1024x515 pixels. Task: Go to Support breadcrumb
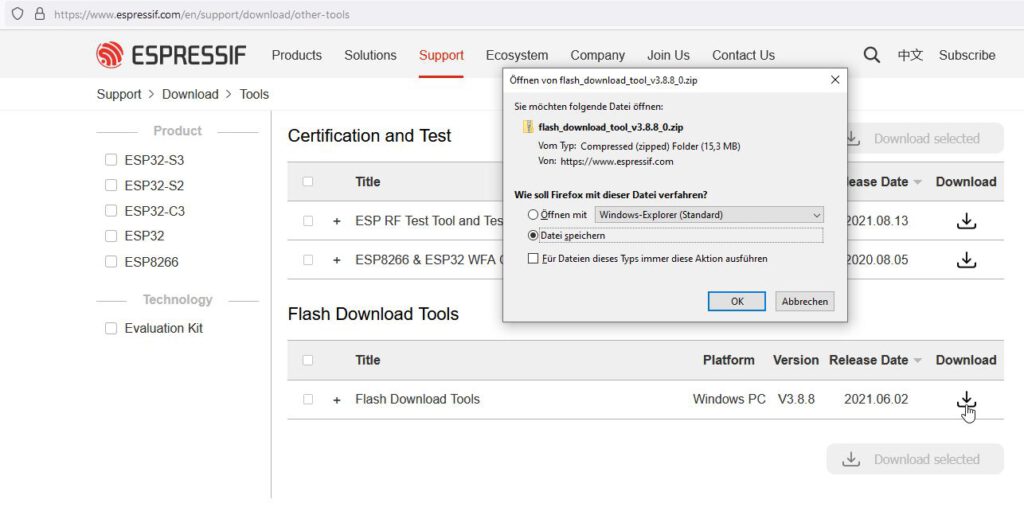point(119,94)
